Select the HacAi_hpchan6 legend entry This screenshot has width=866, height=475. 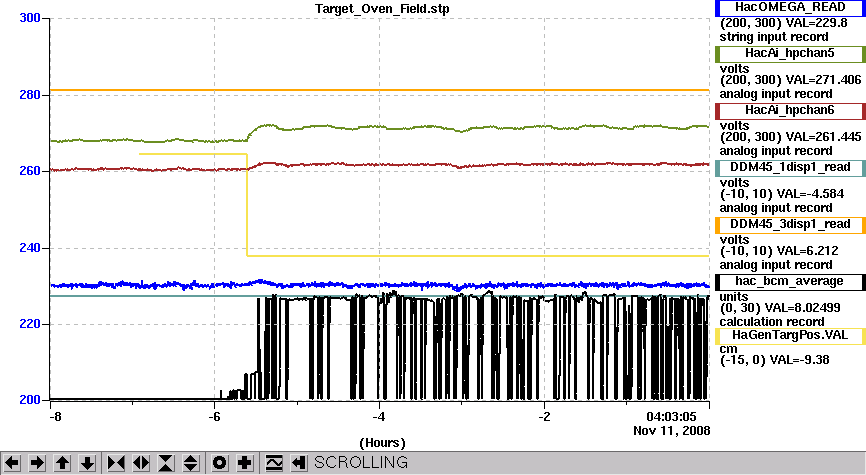coord(790,110)
